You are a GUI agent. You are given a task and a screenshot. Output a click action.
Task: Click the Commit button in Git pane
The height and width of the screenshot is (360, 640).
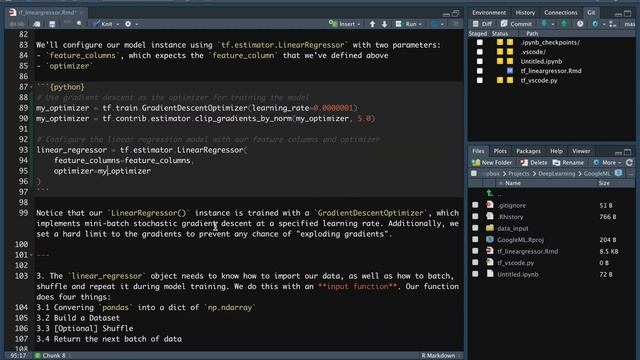coord(516,24)
